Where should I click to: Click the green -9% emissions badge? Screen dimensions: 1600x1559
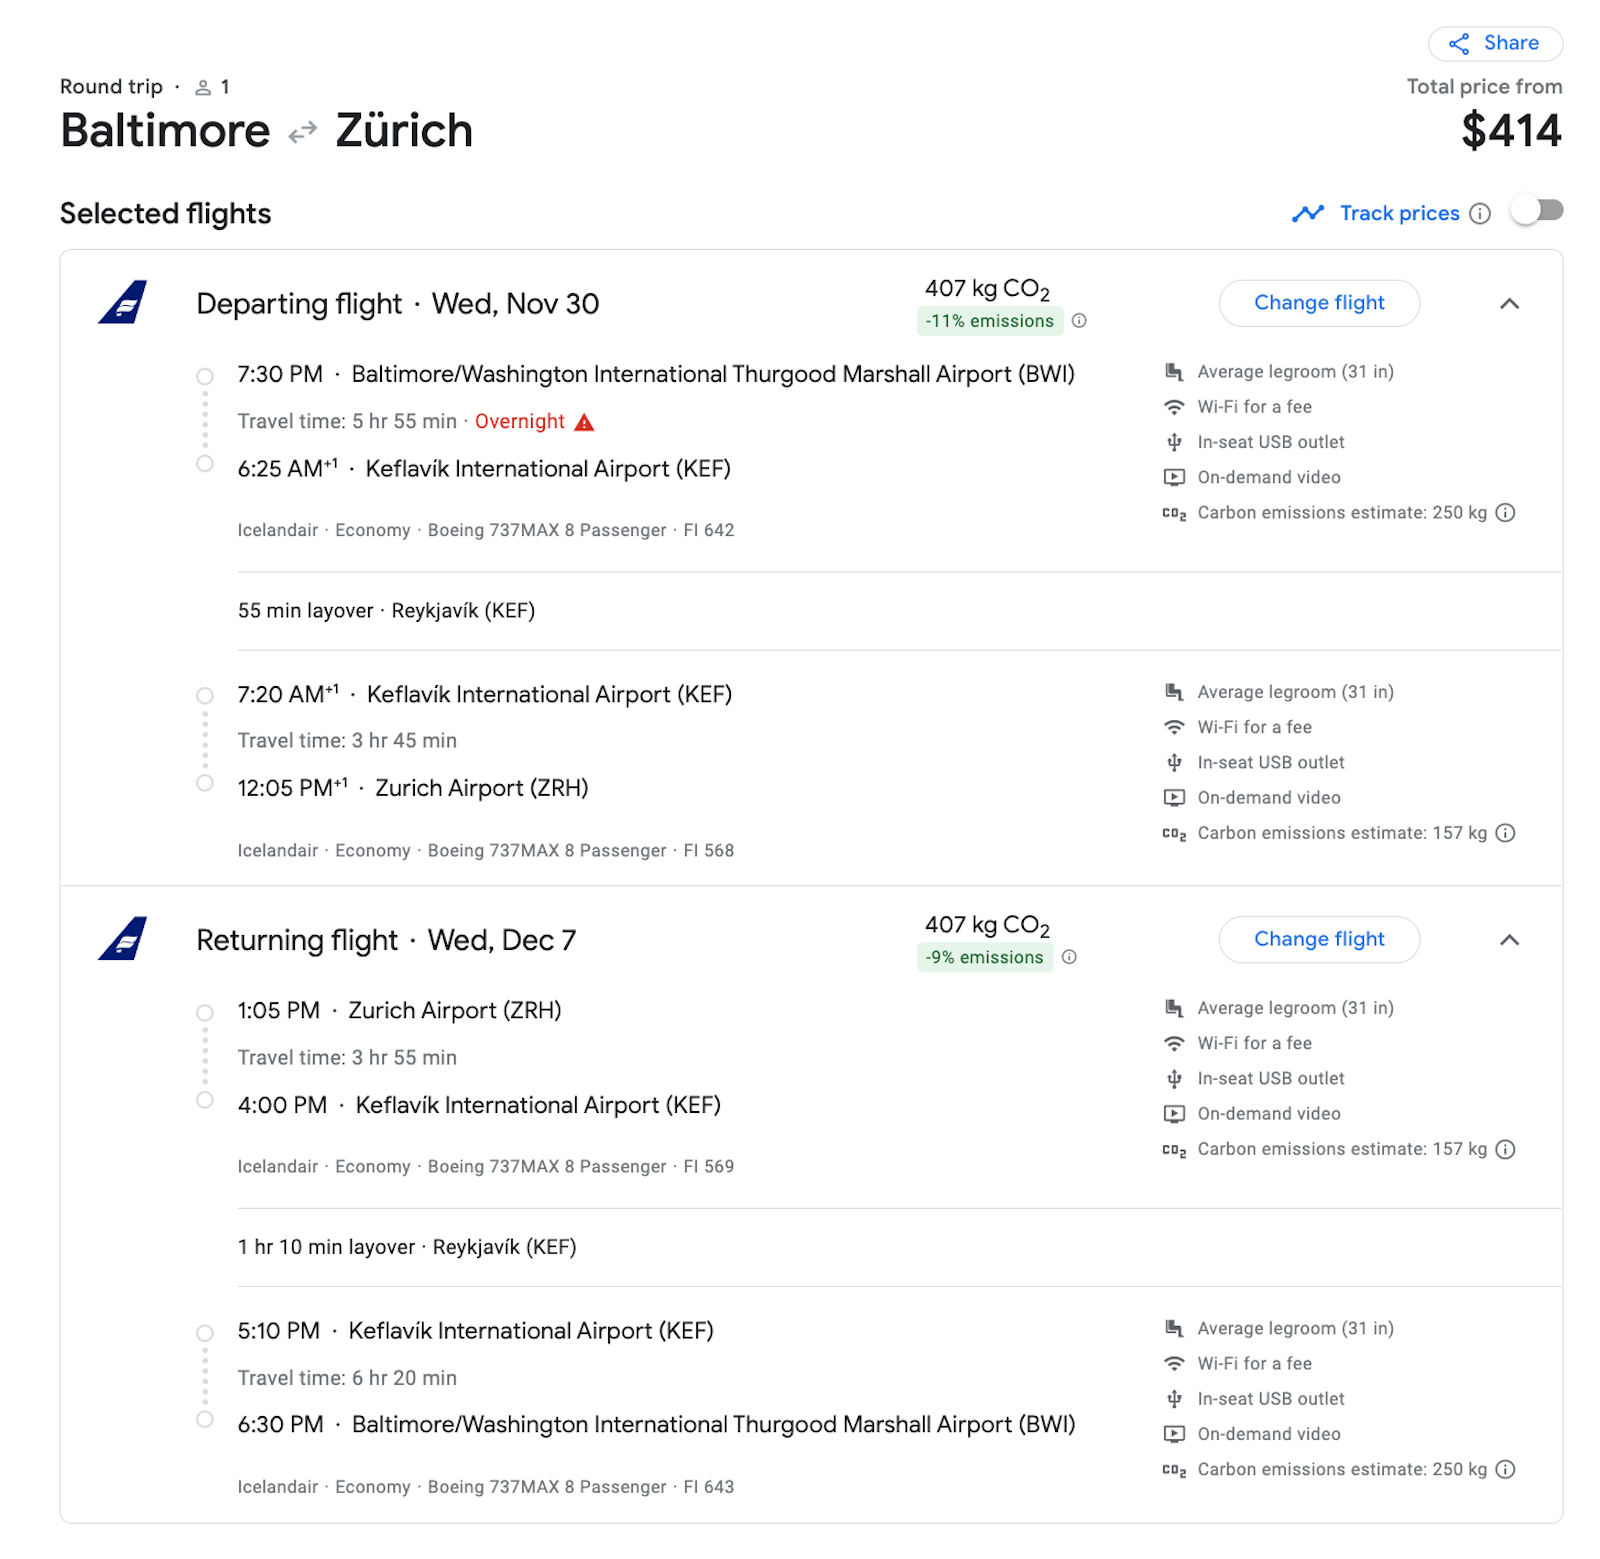coord(984,957)
